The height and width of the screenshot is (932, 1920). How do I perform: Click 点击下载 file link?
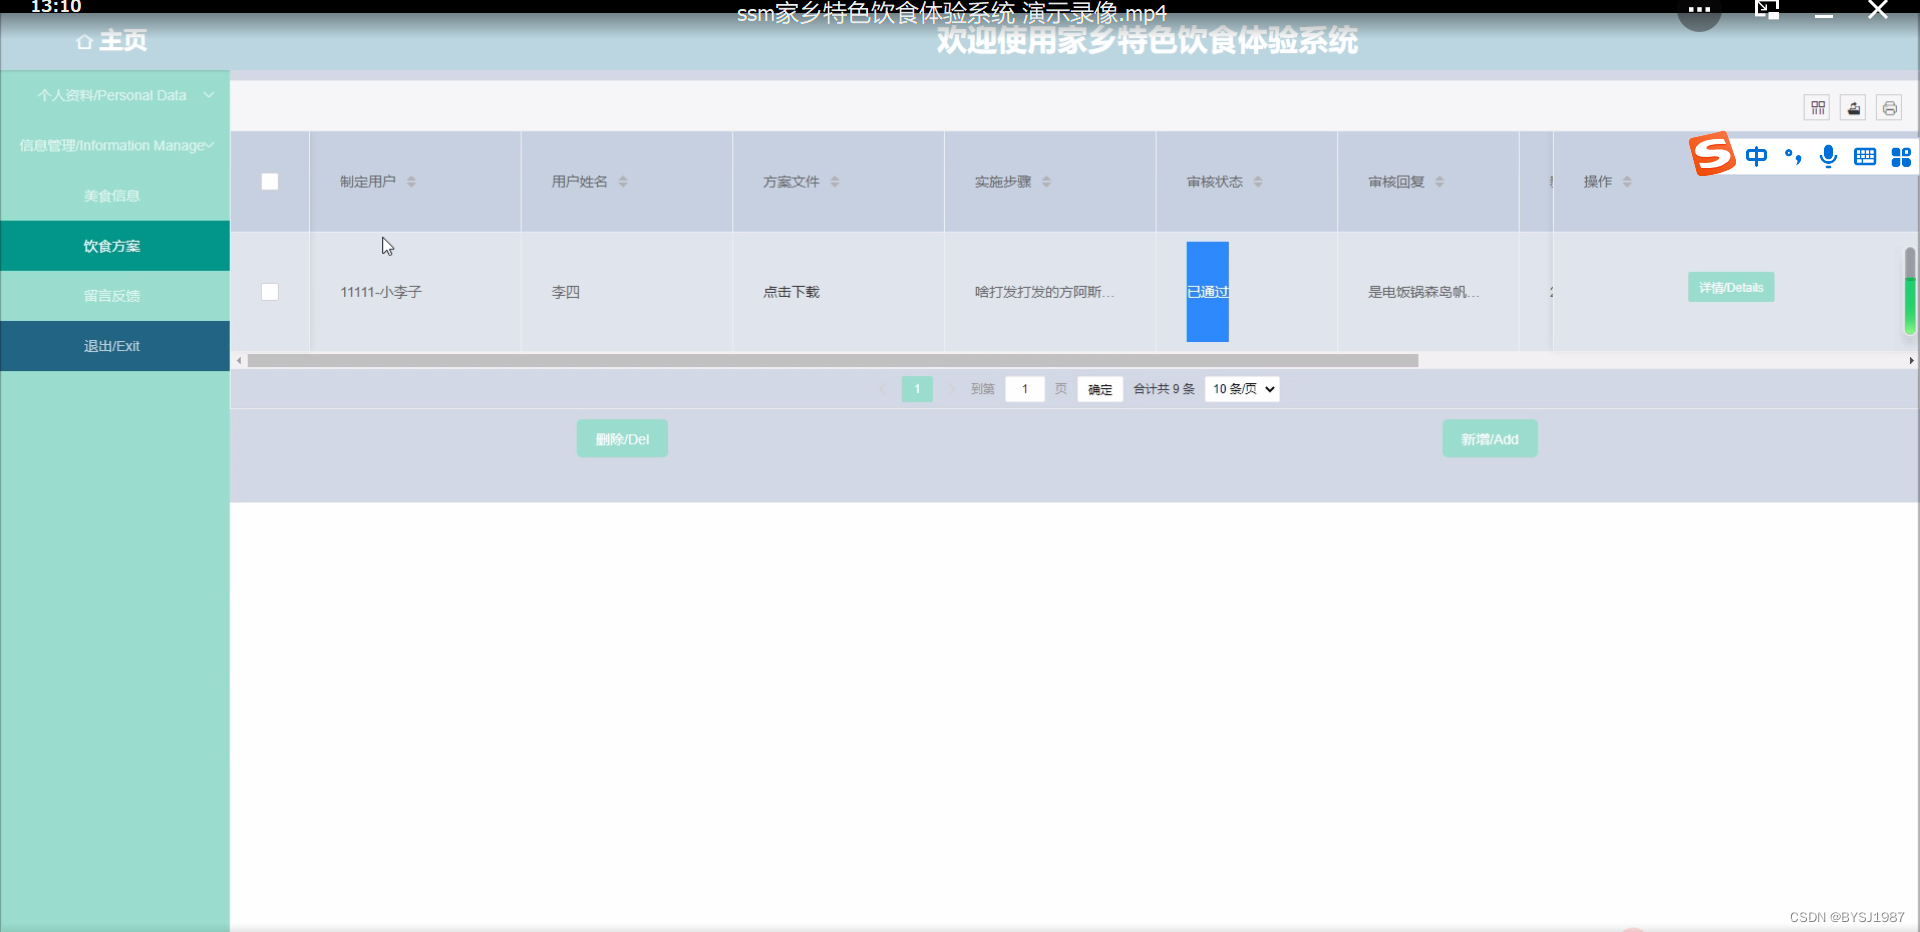tap(791, 292)
